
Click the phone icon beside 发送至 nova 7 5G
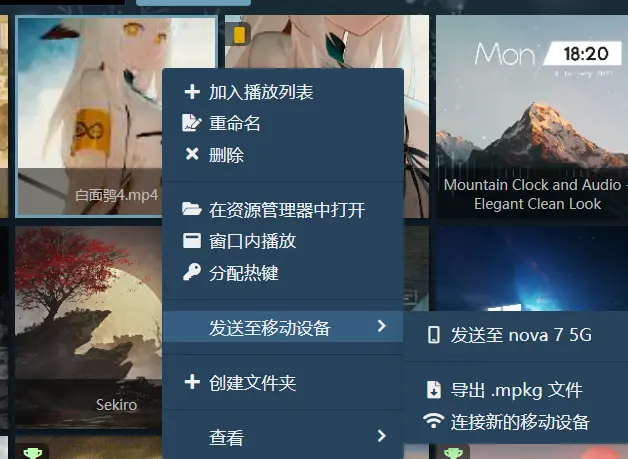point(433,335)
